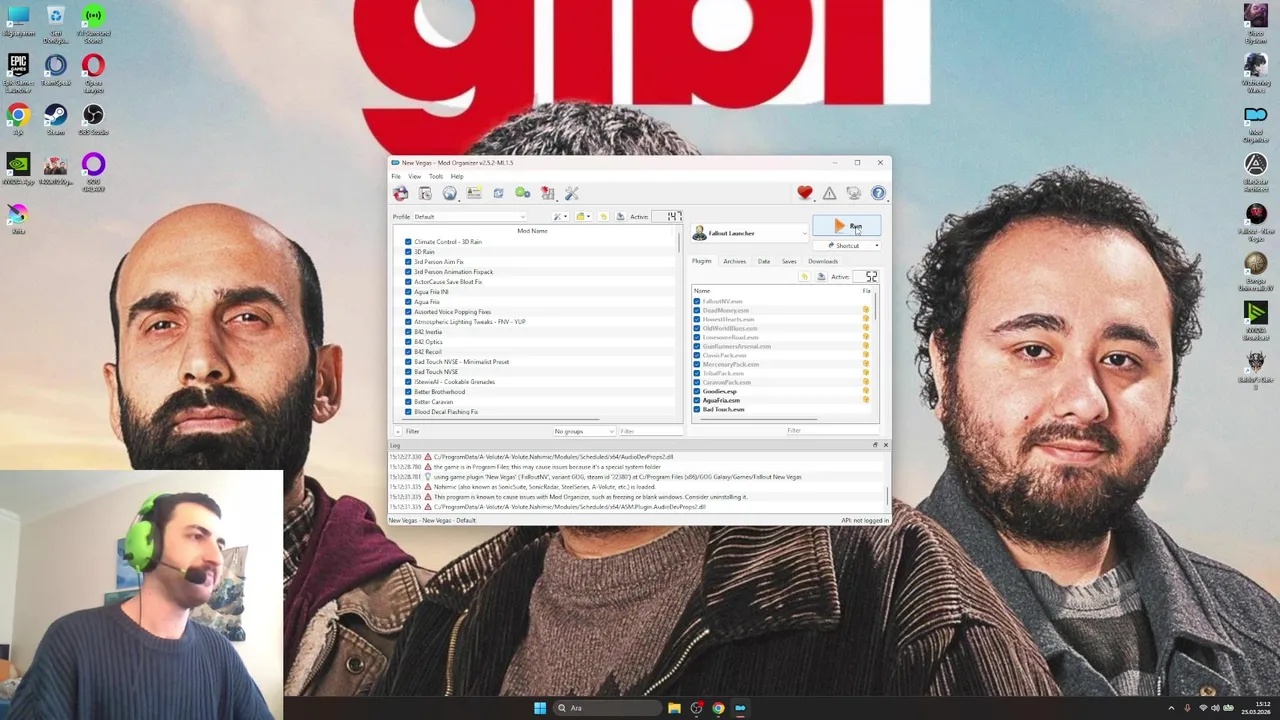Open the Executables gears icon
This screenshot has height=720, width=1280.
(x=522, y=193)
